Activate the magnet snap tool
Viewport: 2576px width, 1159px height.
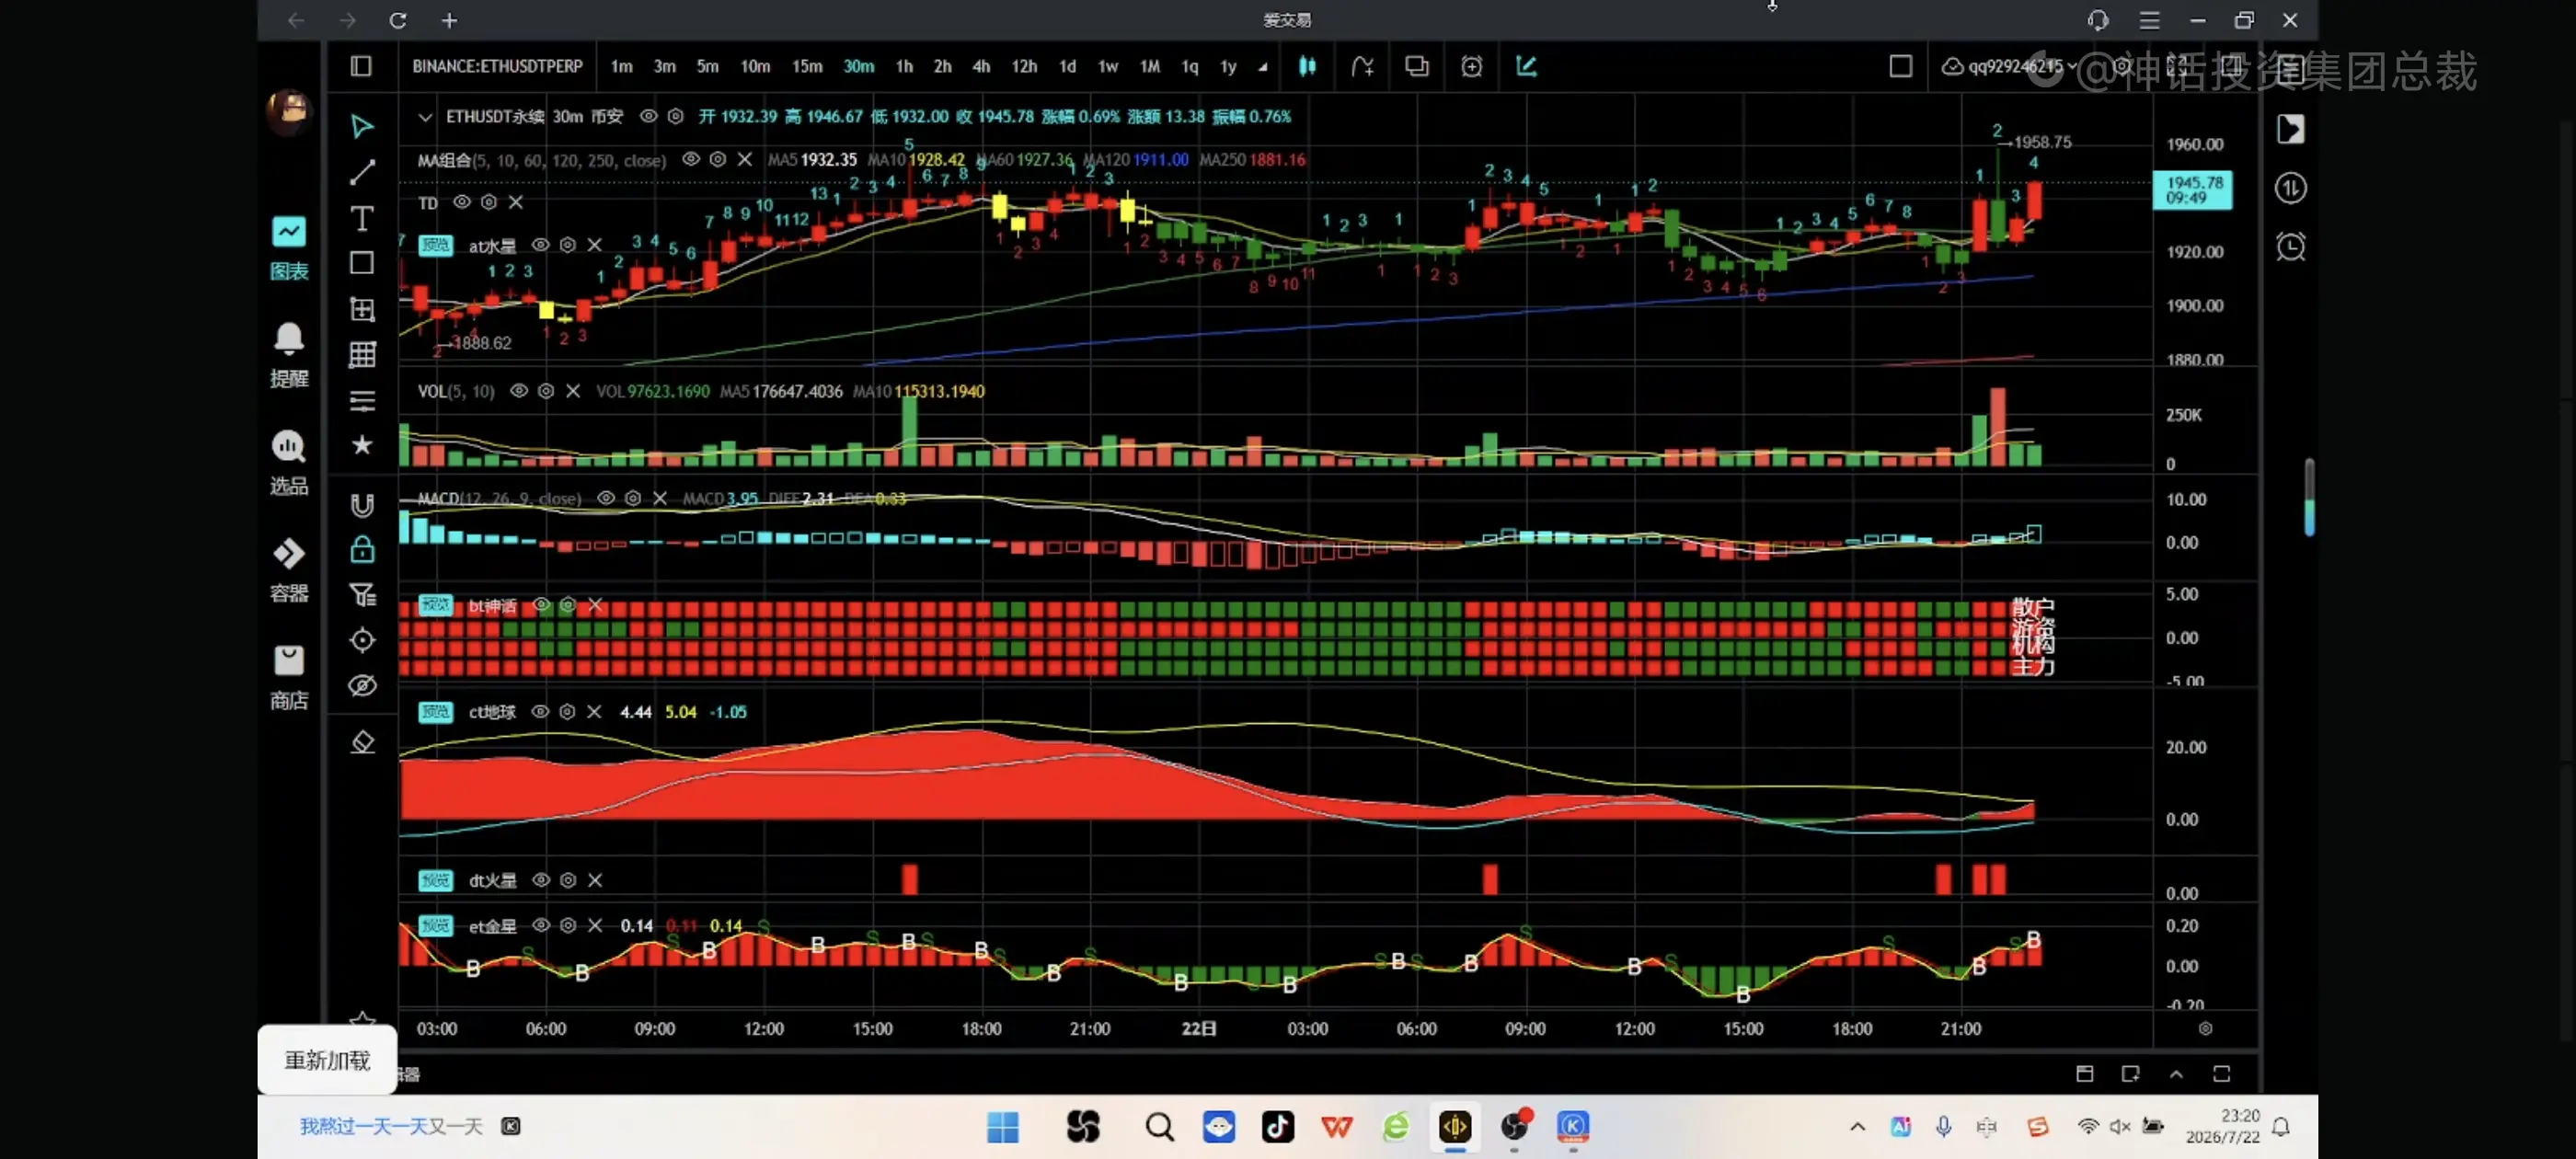[362, 504]
